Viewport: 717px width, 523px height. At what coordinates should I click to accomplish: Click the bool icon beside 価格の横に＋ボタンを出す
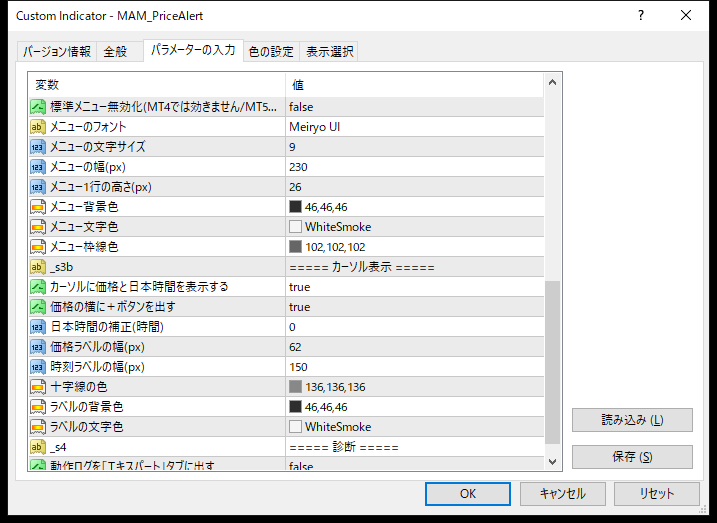tap(38, 307)
